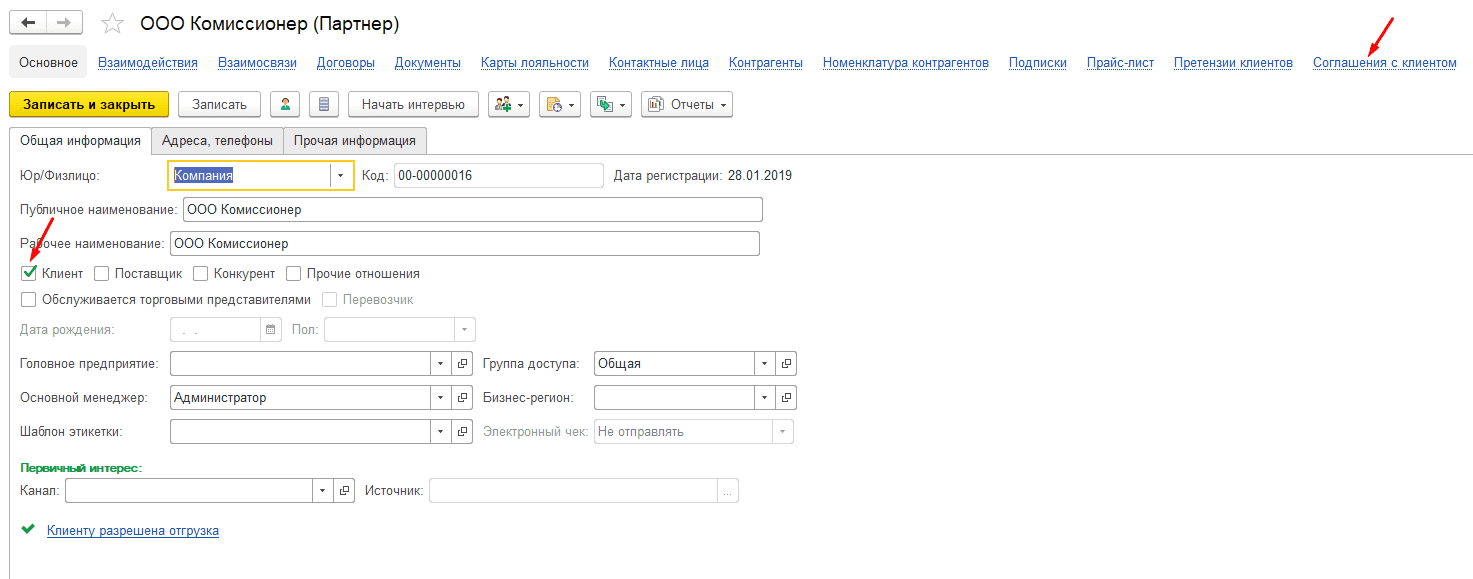1473x579 pixels.
Task: Open Соглашения с клиентом link
Action: click(1384, 63)
